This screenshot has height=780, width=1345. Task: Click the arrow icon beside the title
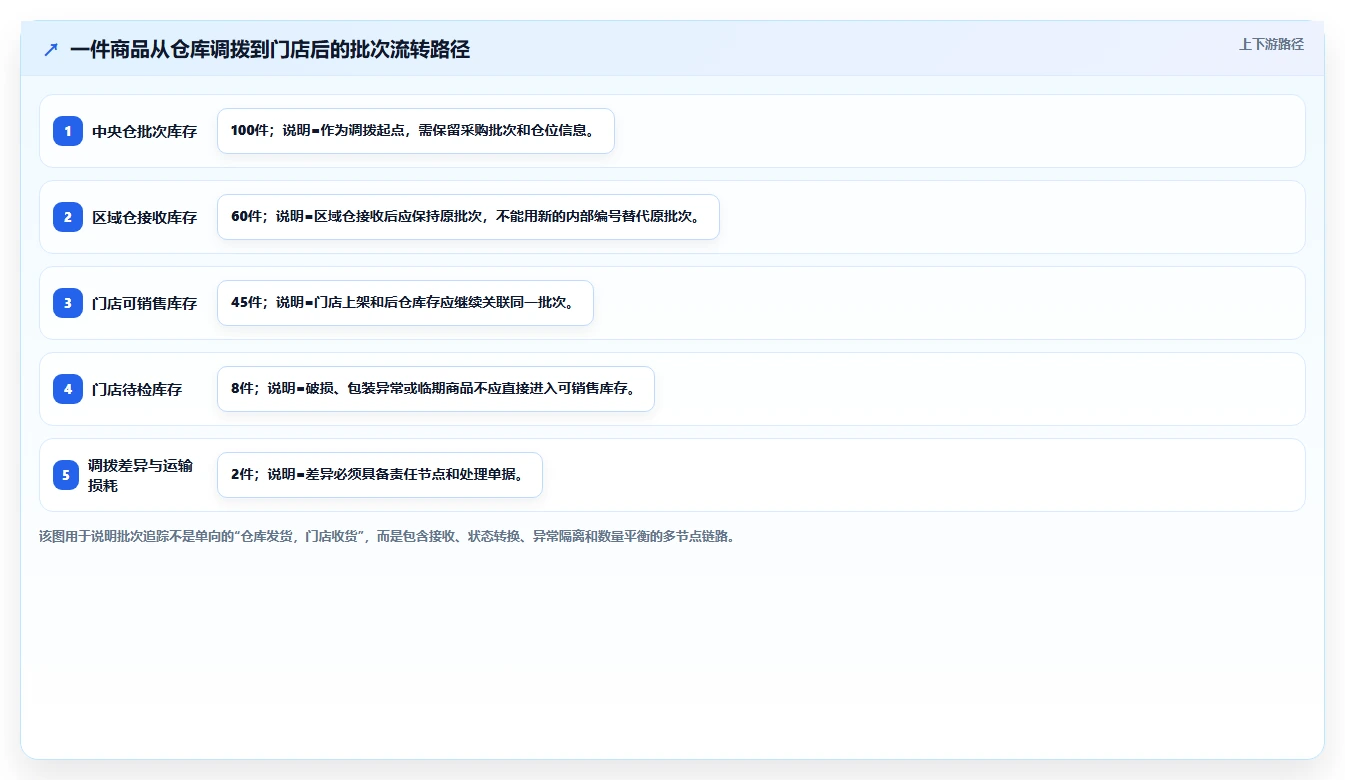click(51, 49)
